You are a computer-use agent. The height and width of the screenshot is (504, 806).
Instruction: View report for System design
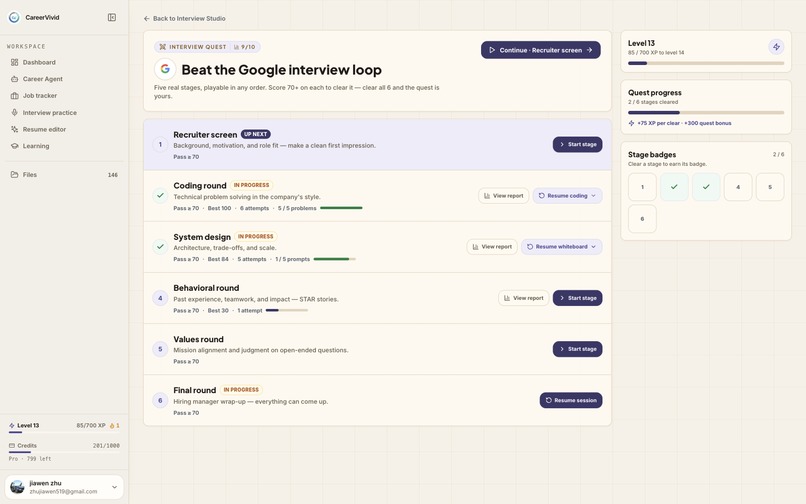click(x=492, y=247)
